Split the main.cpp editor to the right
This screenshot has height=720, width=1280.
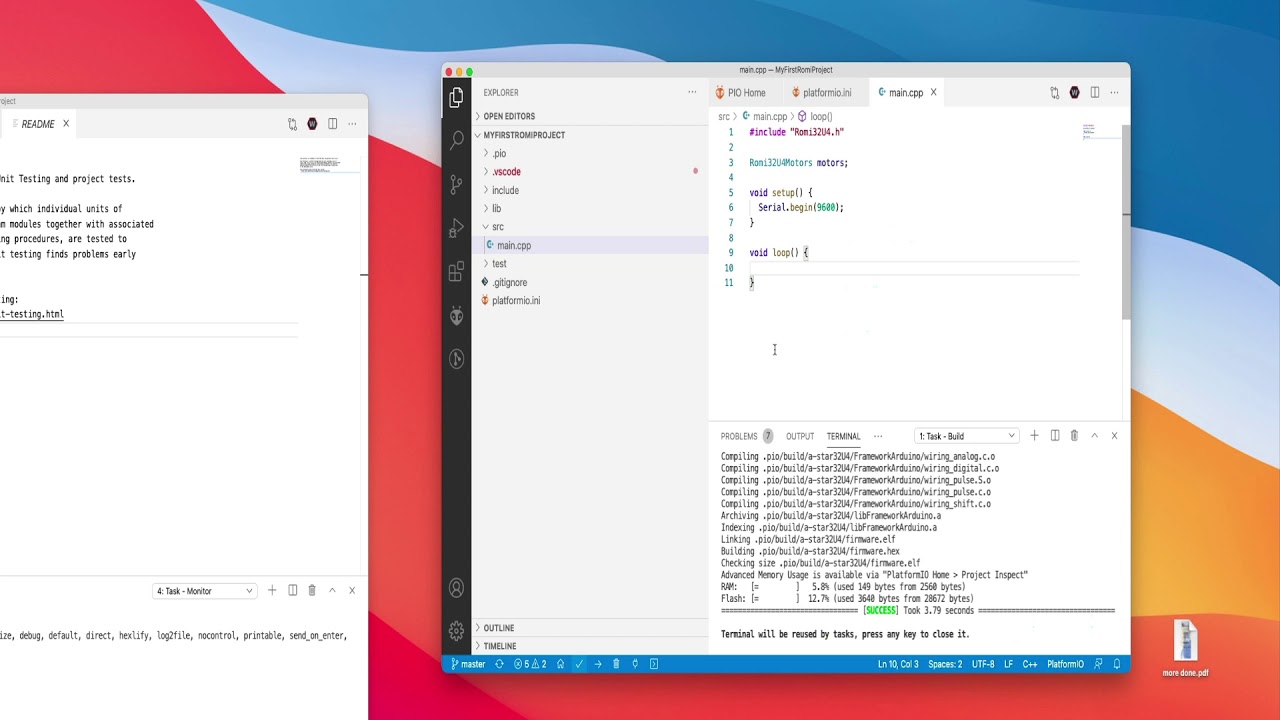coord(1095,93)
